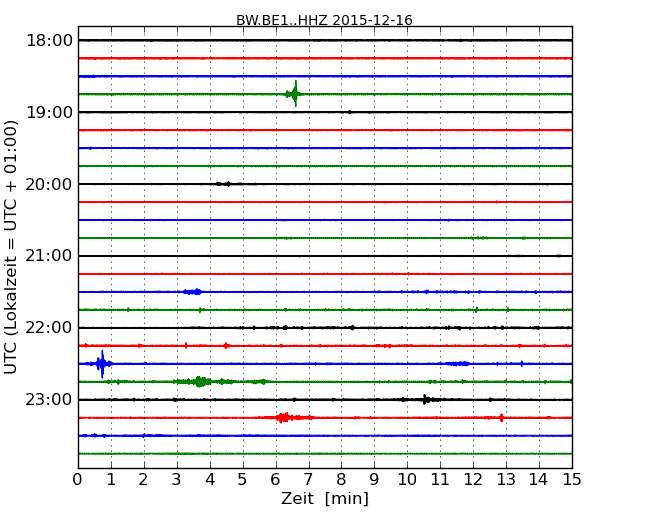The image size is (650, 520).
Task: Click the 14 tick label on the minute axis
Action: (539, 480)
